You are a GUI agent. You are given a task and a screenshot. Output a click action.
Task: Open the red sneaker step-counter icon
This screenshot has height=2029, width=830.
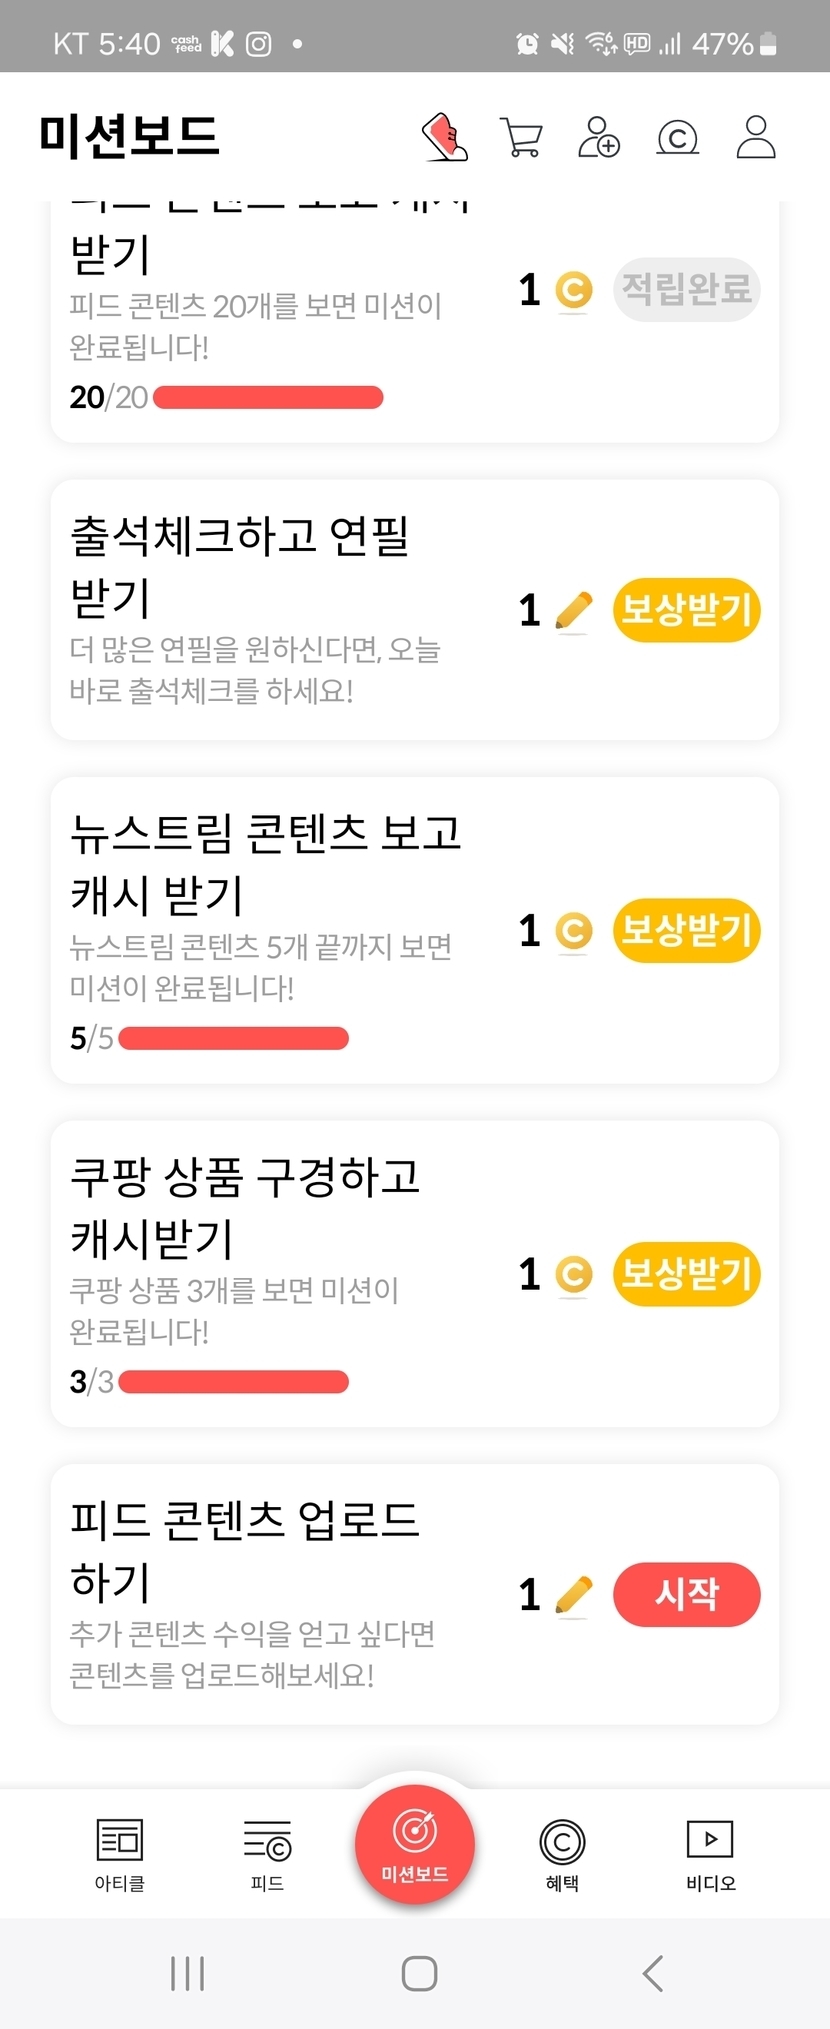pos(445,137)
